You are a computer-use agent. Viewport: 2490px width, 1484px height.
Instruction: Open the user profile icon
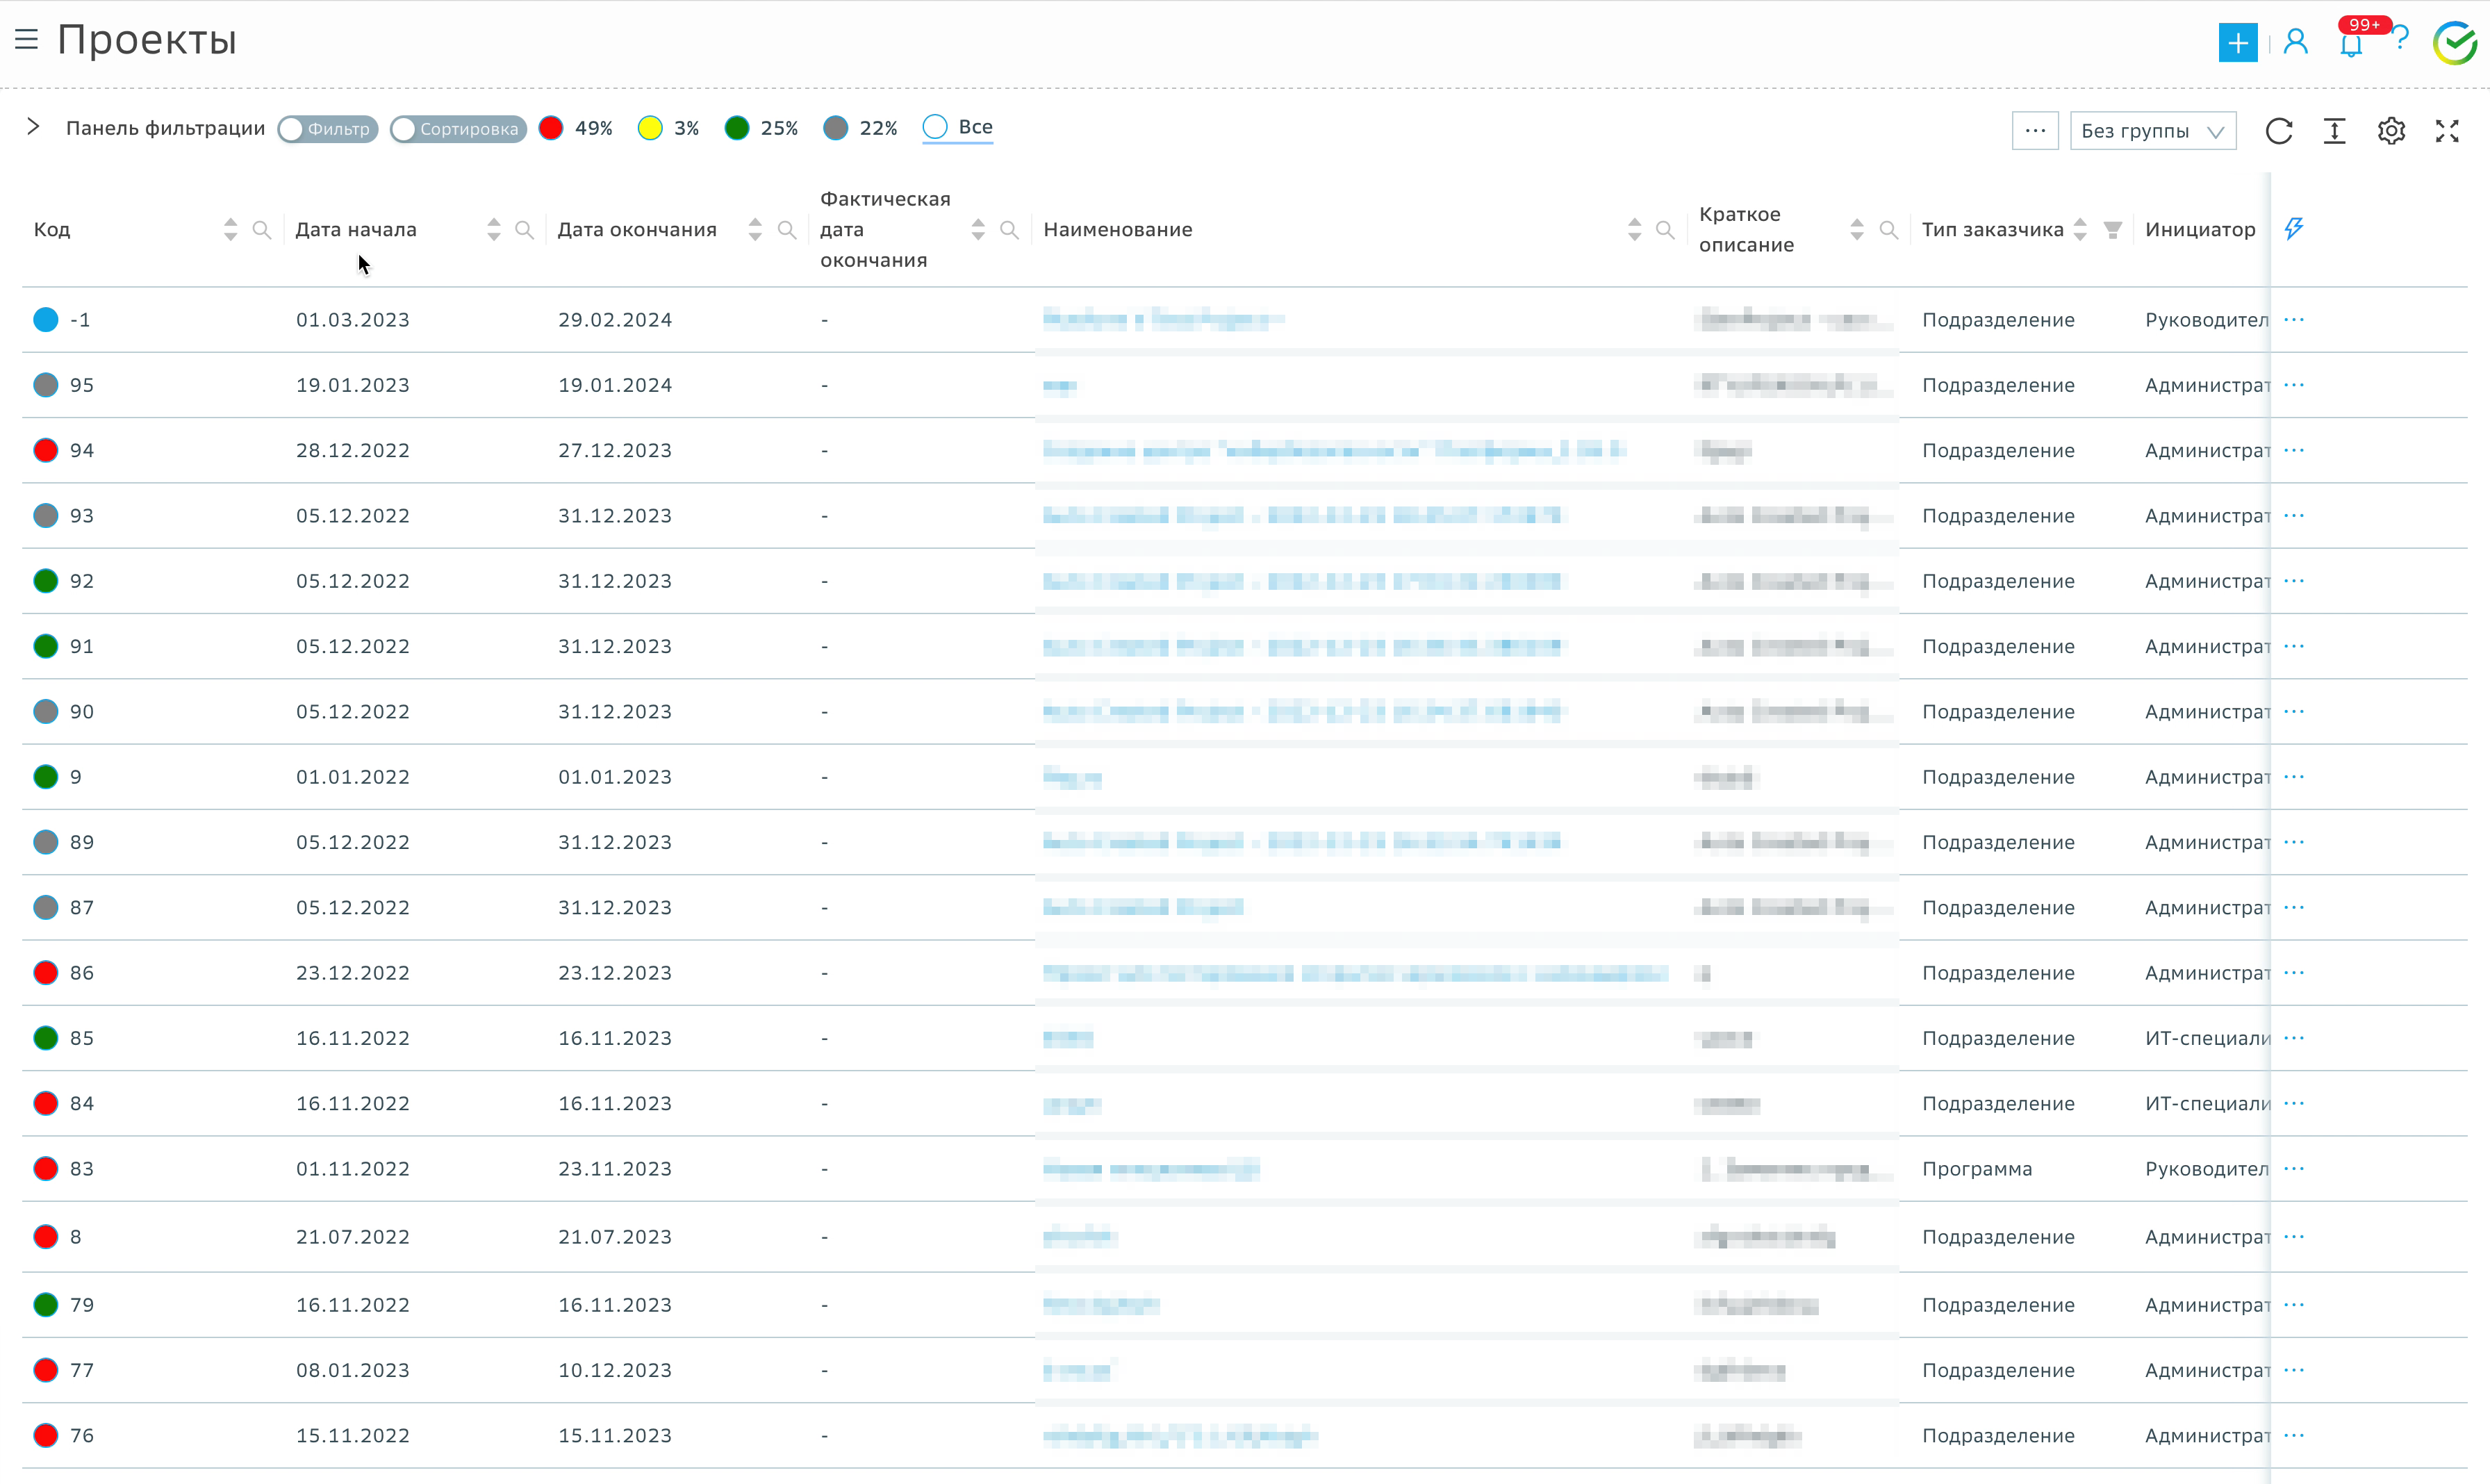tap(2295, 42)
